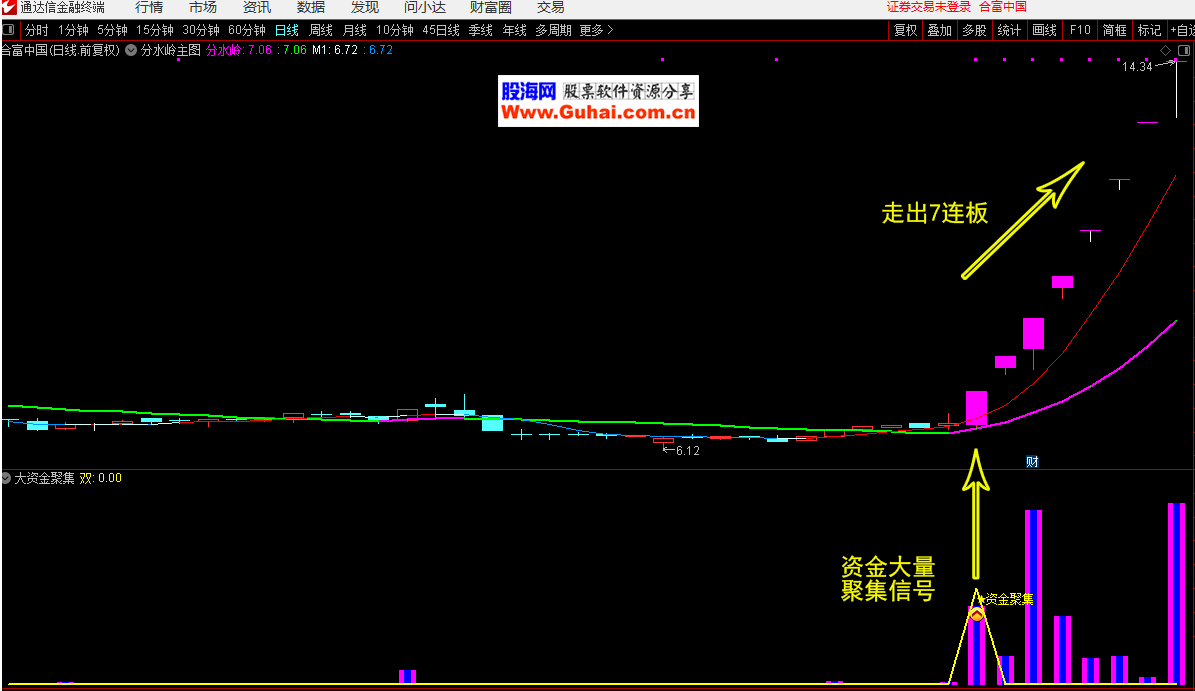This screenshot has height=691, width=1195.
Task: Click the 画线 drawing tool button
Action: (x=1044, y=30)
